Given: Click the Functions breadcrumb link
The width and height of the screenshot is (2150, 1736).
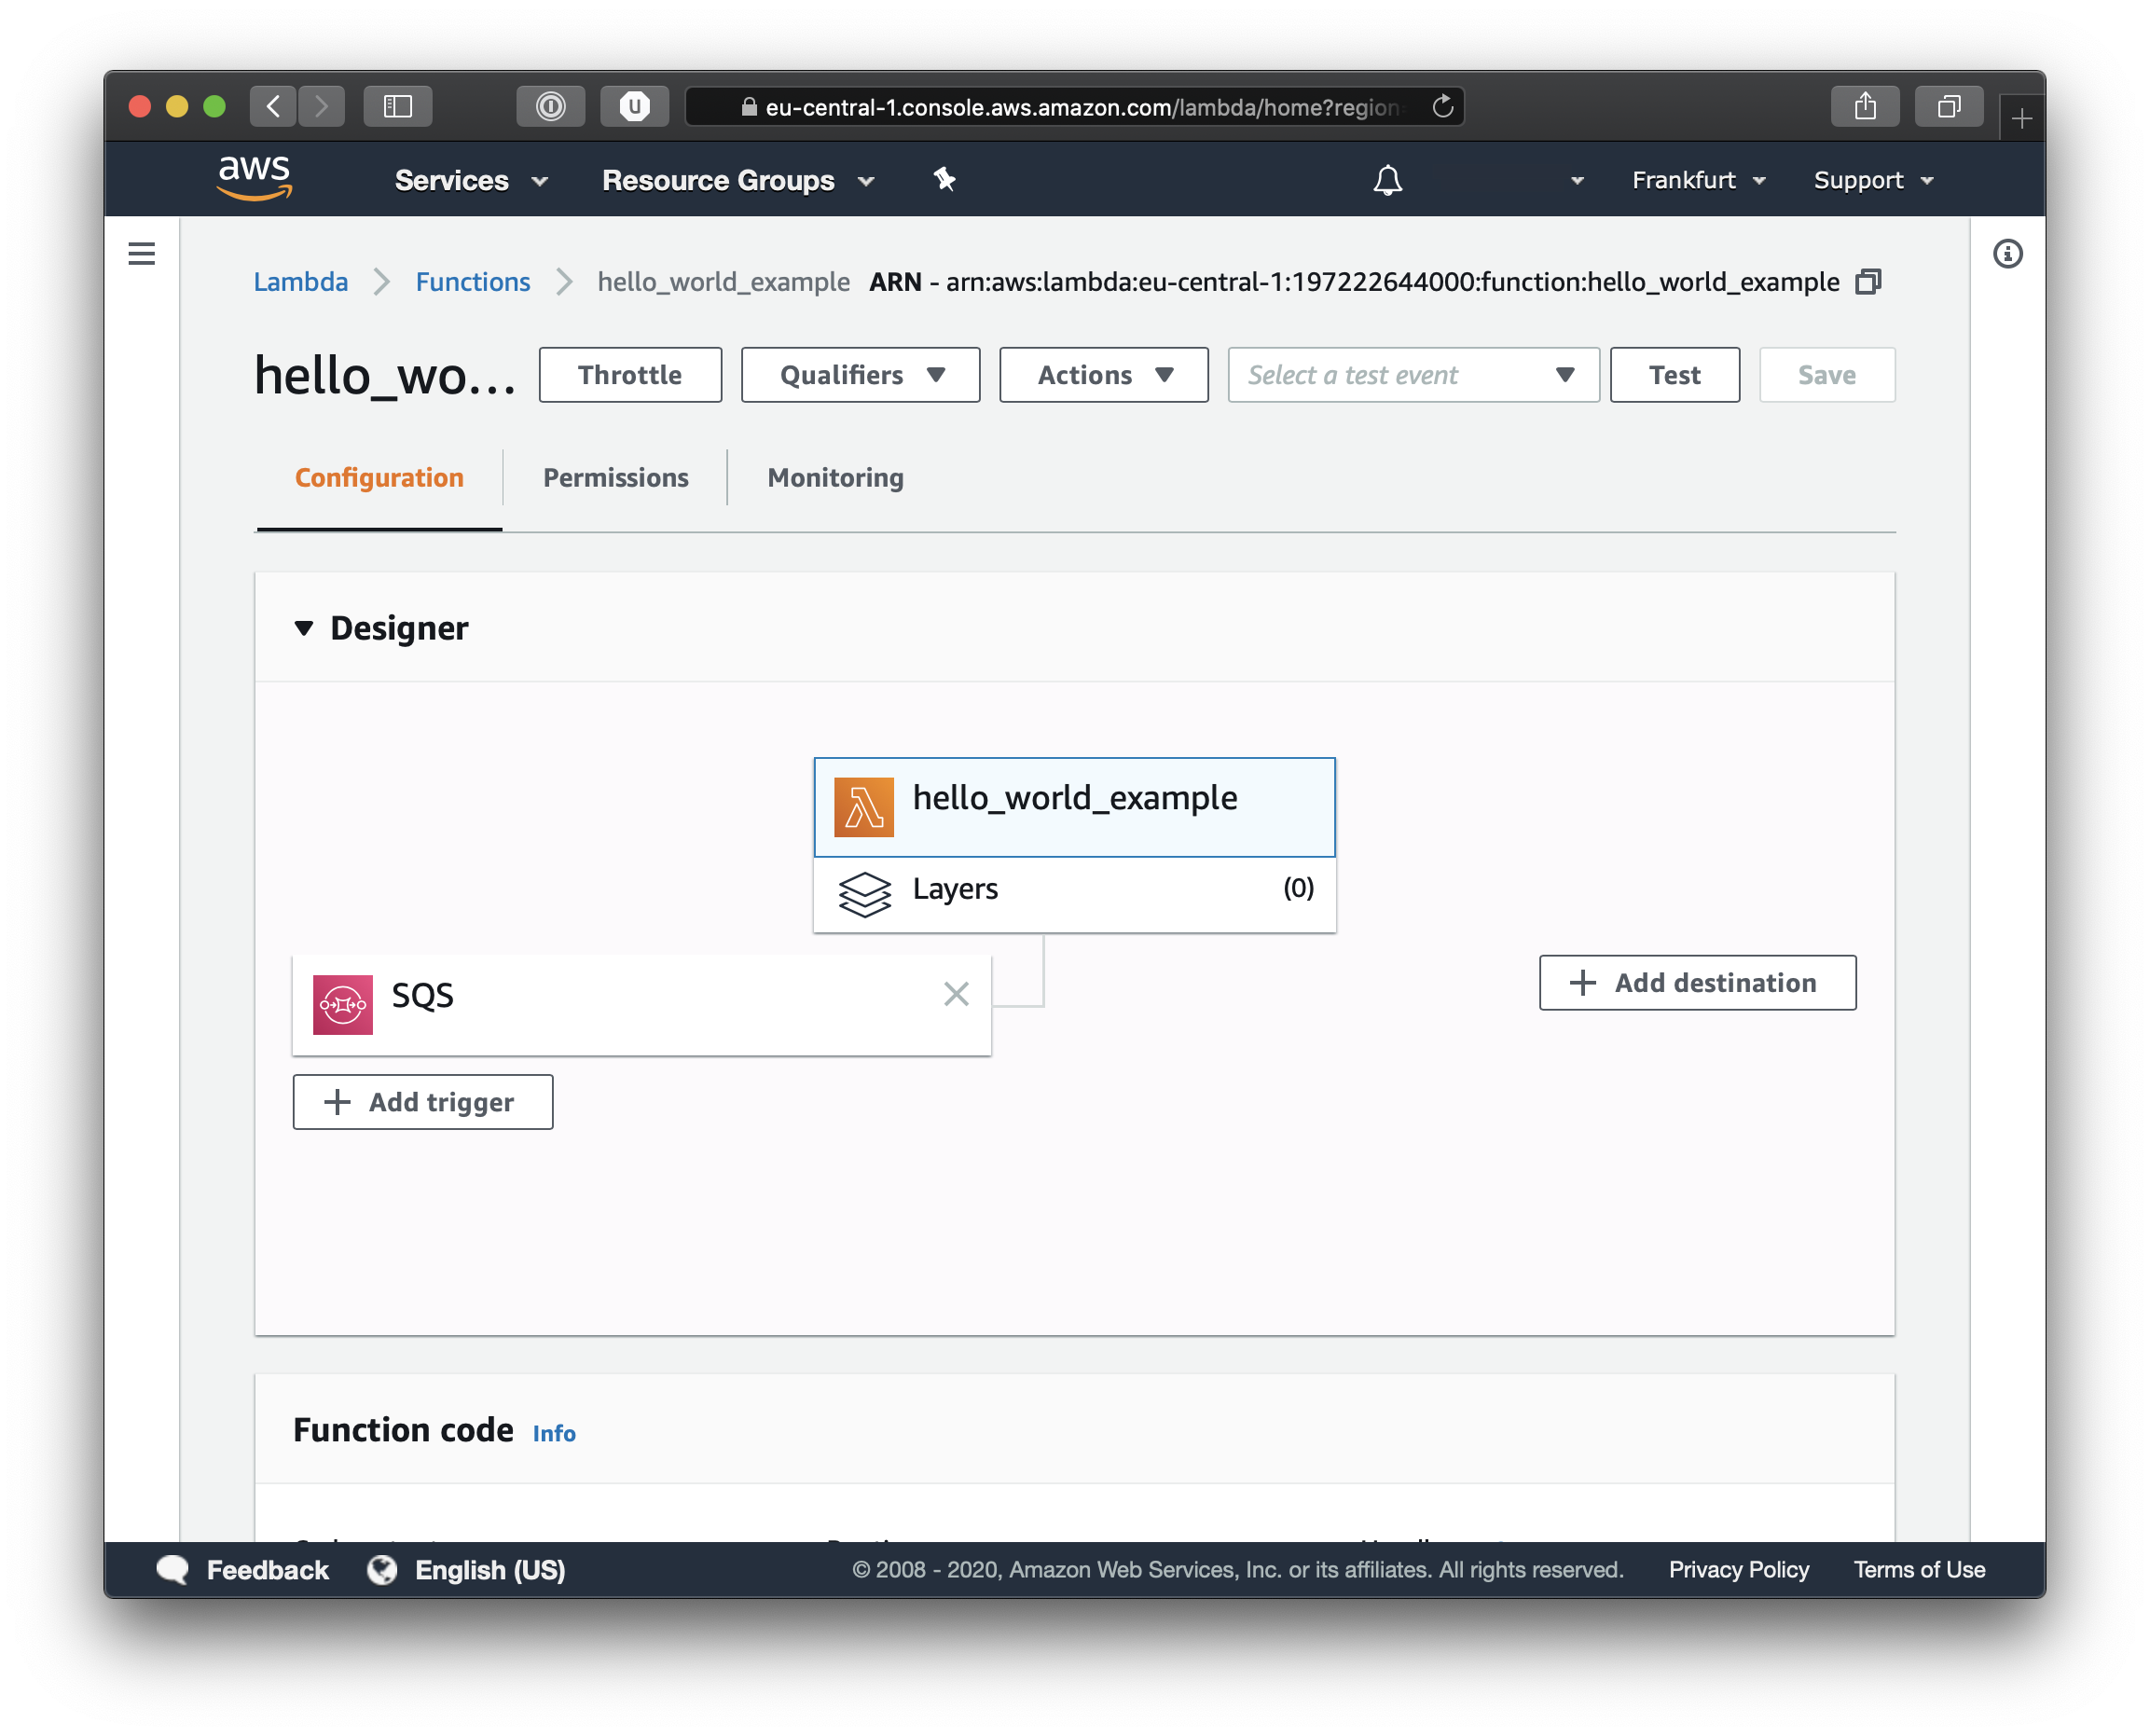Looking at the screenshot, I should click(x=473, y=282).
